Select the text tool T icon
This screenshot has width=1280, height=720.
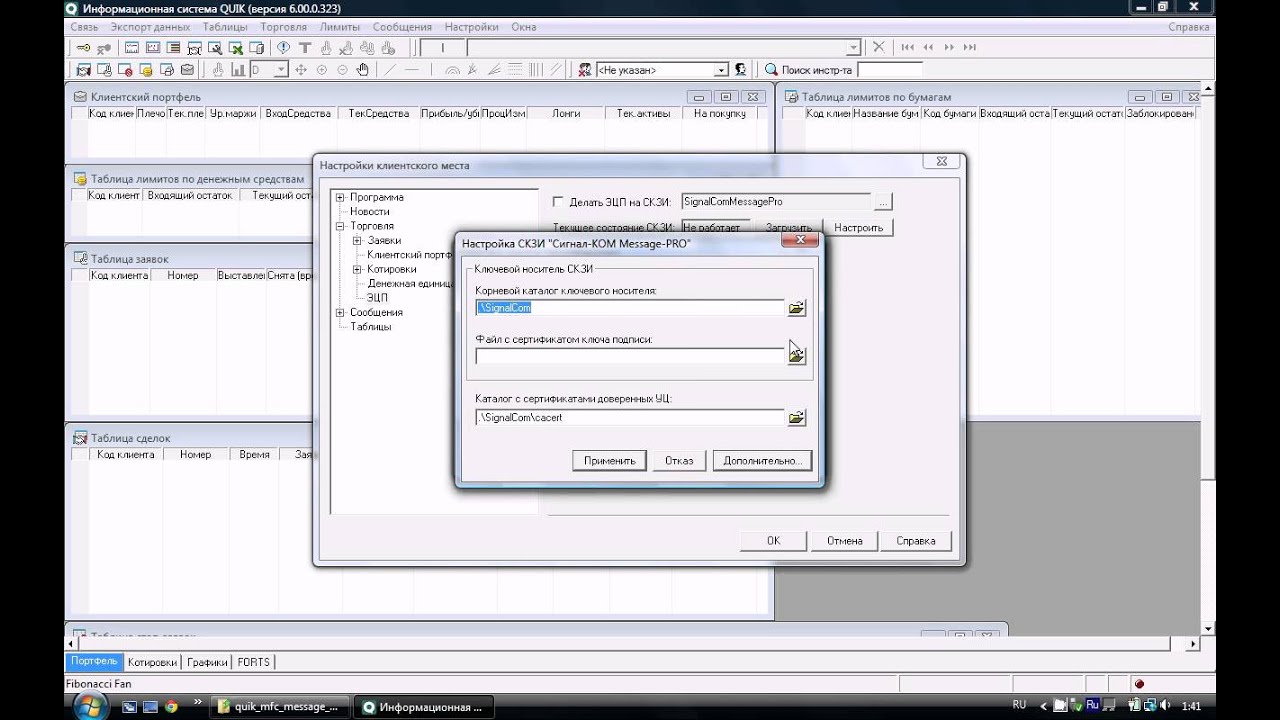click(305, 47)
